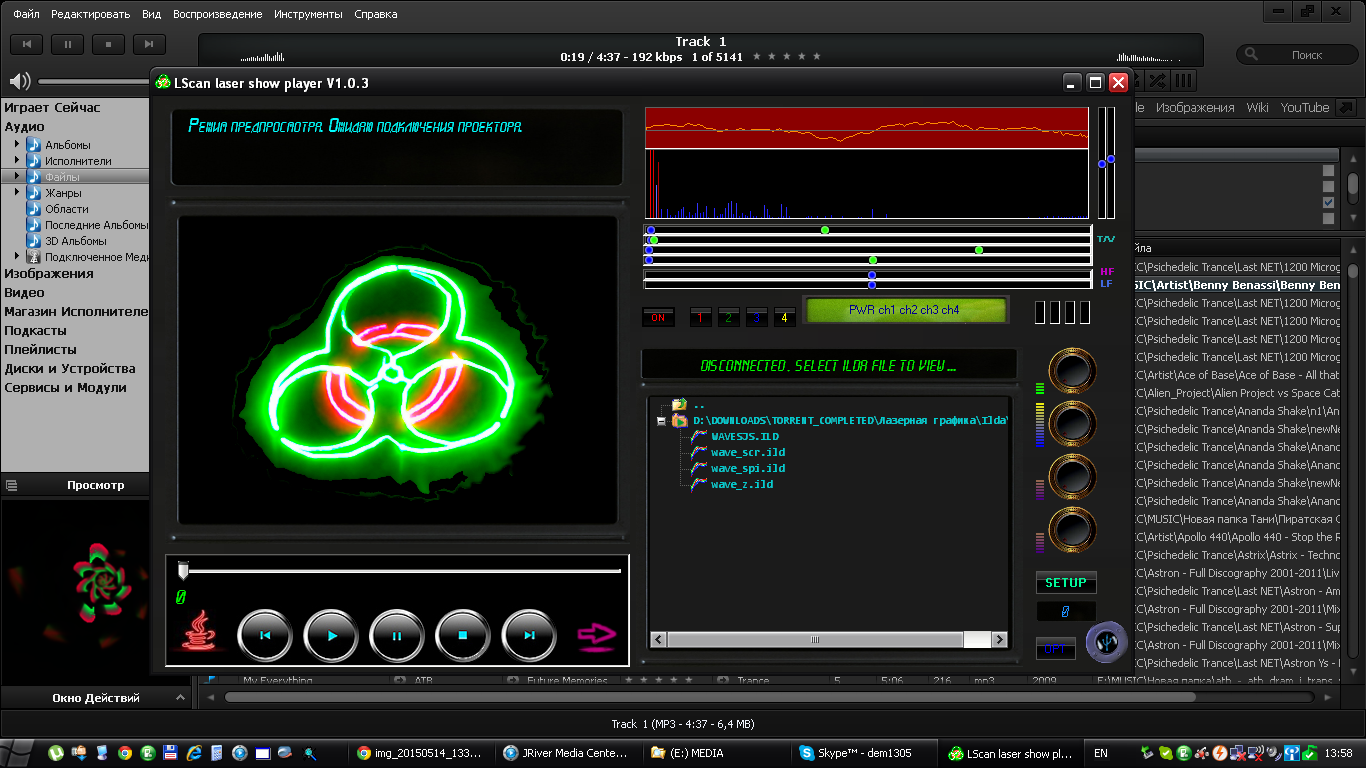Viewport: 1366px width, 768px height.
Task: Select Области in JRiver sidebar
Action: coord(66,209)
